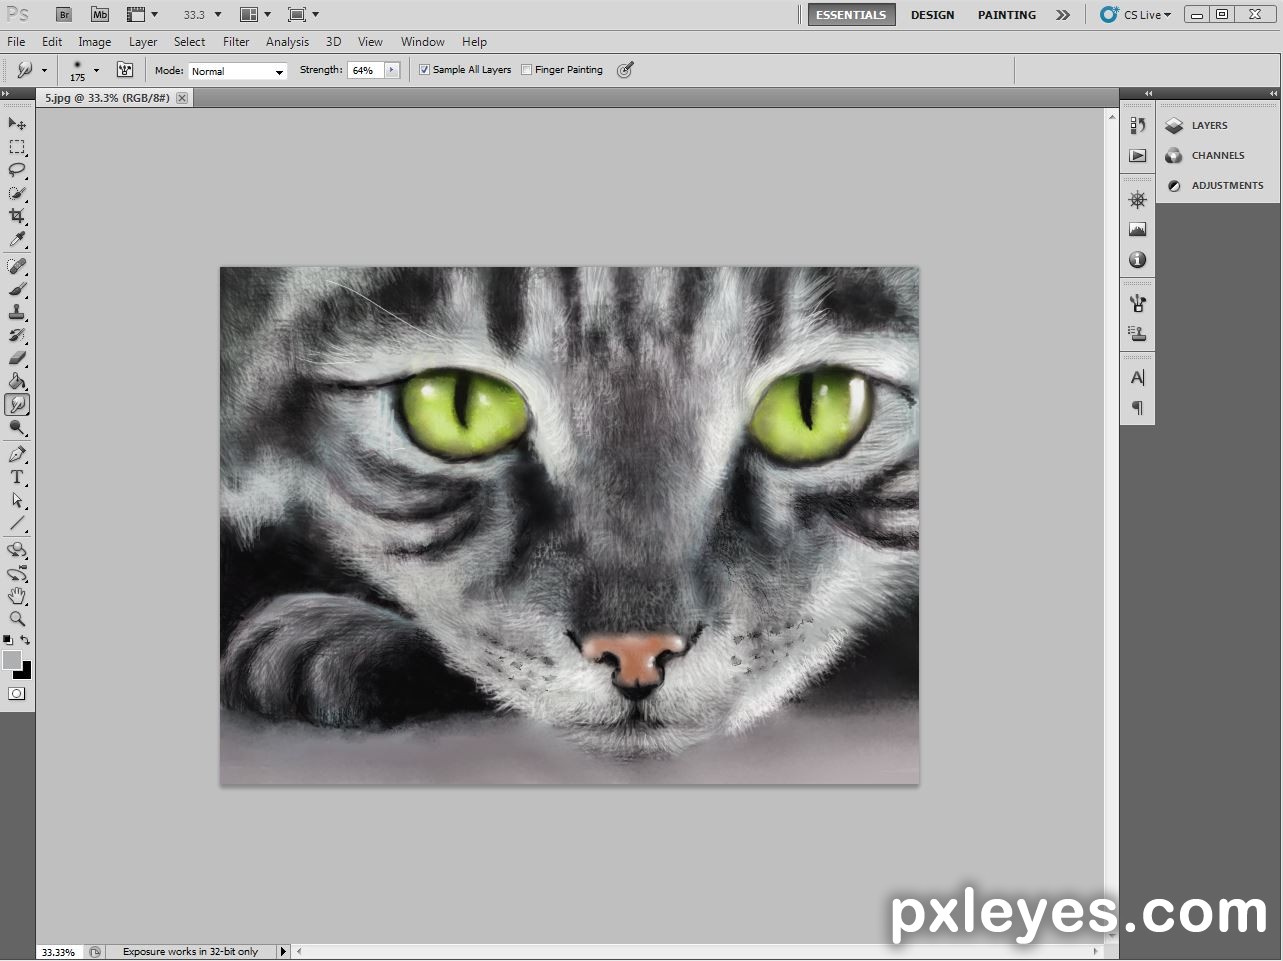Screen dimensions: 1283x961
Task: Open the Image menu
Action: pyautogui.click(x=95, y=42)
